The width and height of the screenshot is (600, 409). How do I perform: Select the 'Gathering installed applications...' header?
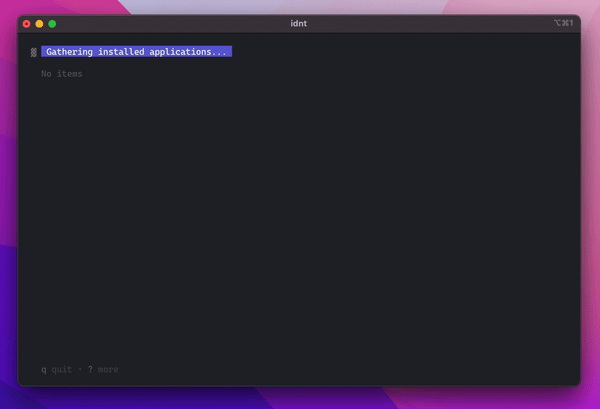[x=136, y=52]
